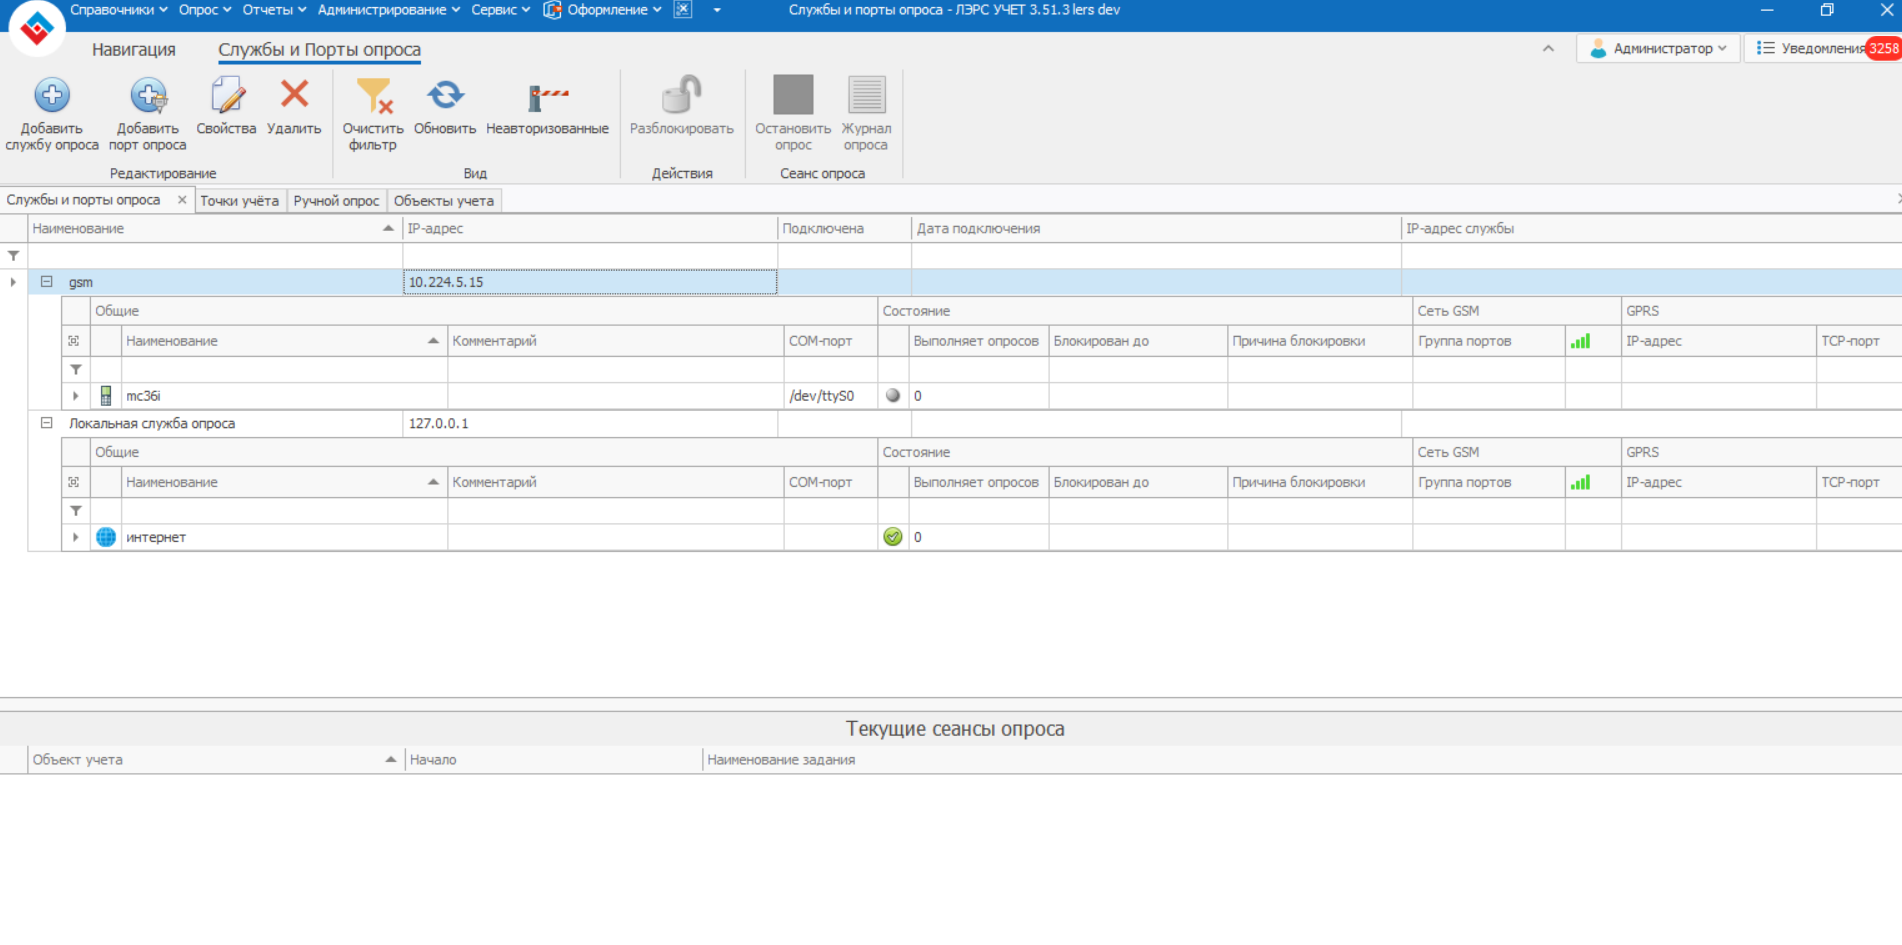The height and width of the screenshot is (945, 1902).
Task: Open the Администратор user dropdown
Action: (x=1660, y=48)
